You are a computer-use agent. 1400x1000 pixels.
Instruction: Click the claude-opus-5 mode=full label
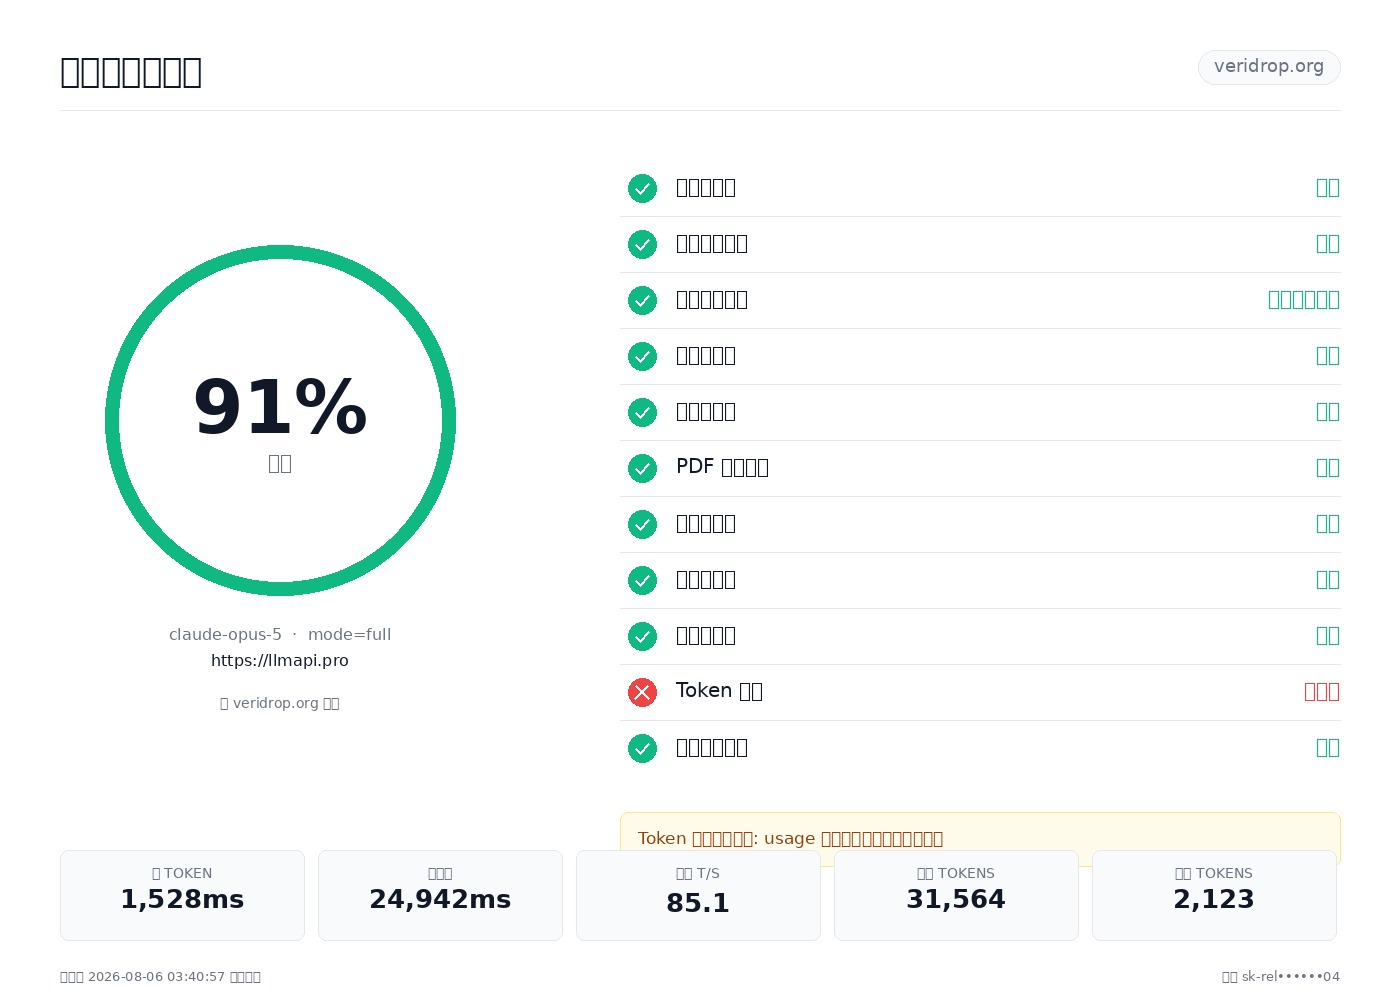tap(280, 634)
